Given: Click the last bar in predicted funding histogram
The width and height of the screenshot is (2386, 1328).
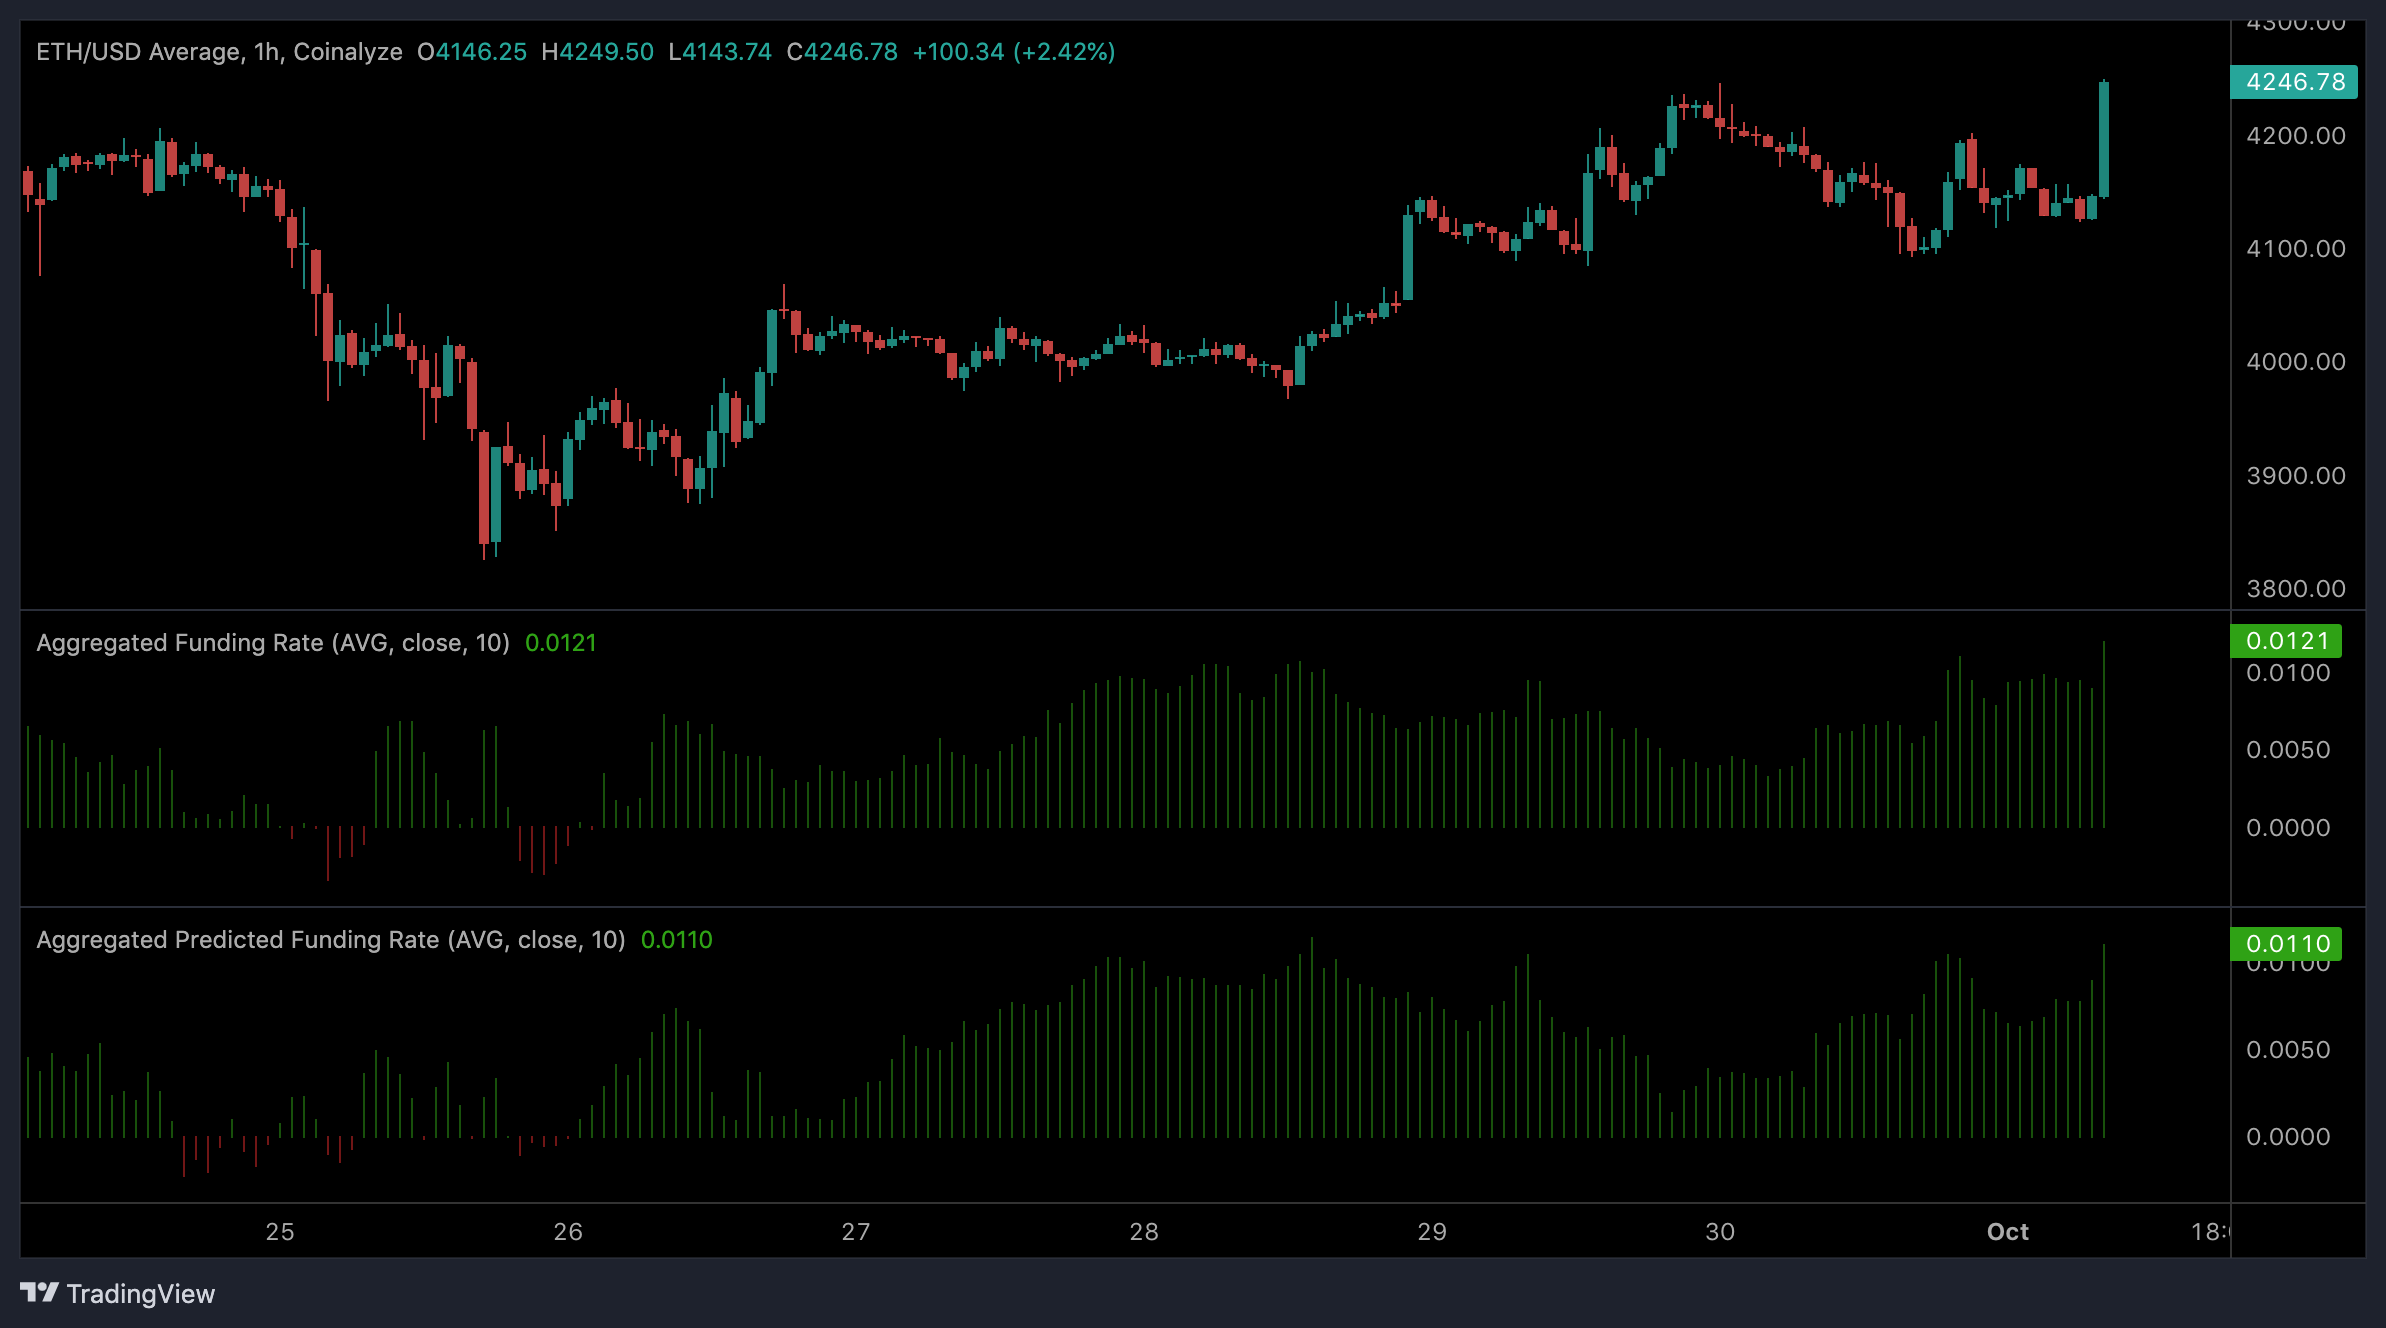Looking at the screenshot, I should coord(2104,1040).
